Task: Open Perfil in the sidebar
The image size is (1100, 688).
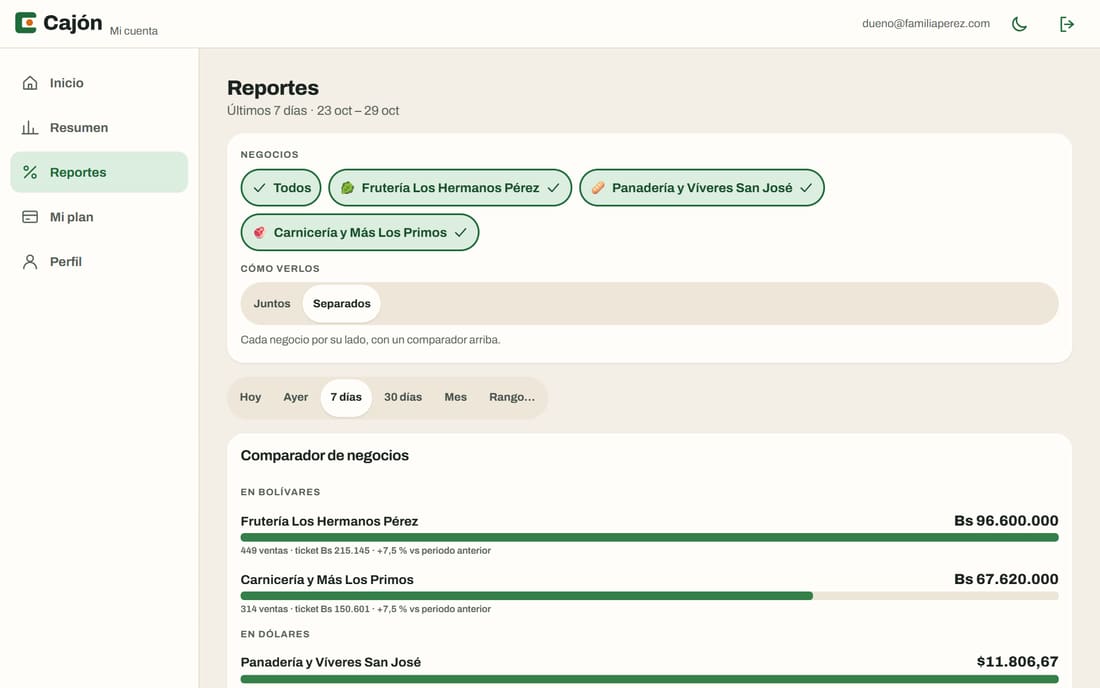Action: tap(99, 262)
